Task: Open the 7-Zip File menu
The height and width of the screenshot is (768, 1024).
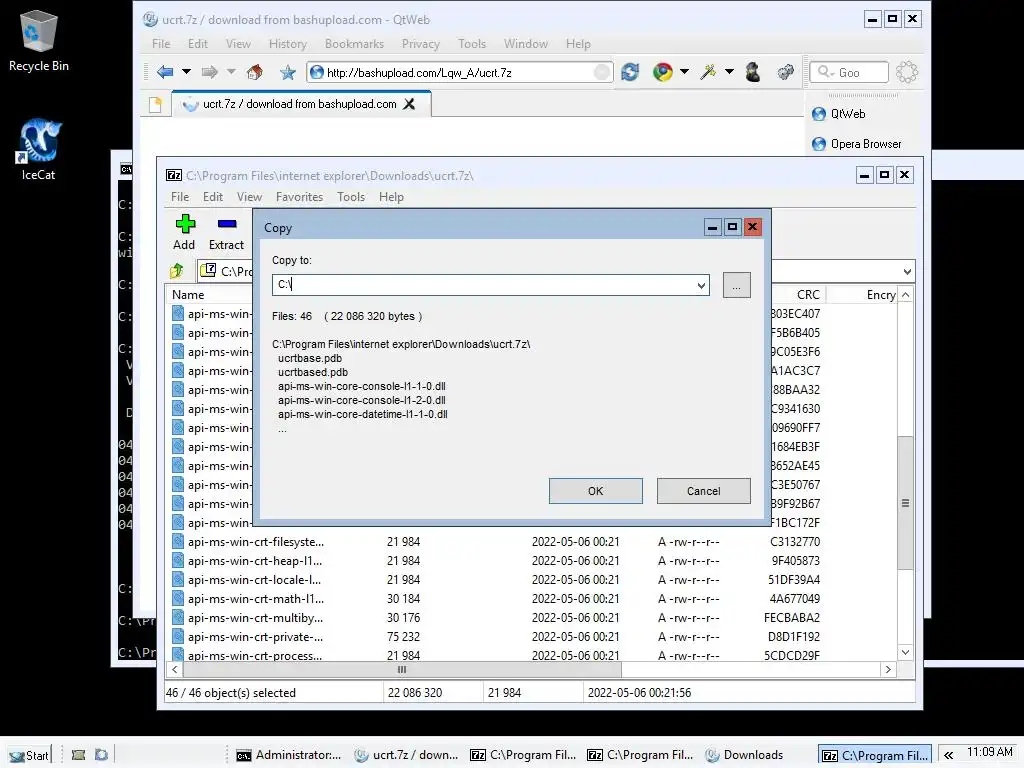Action: [x=180, y=197]
